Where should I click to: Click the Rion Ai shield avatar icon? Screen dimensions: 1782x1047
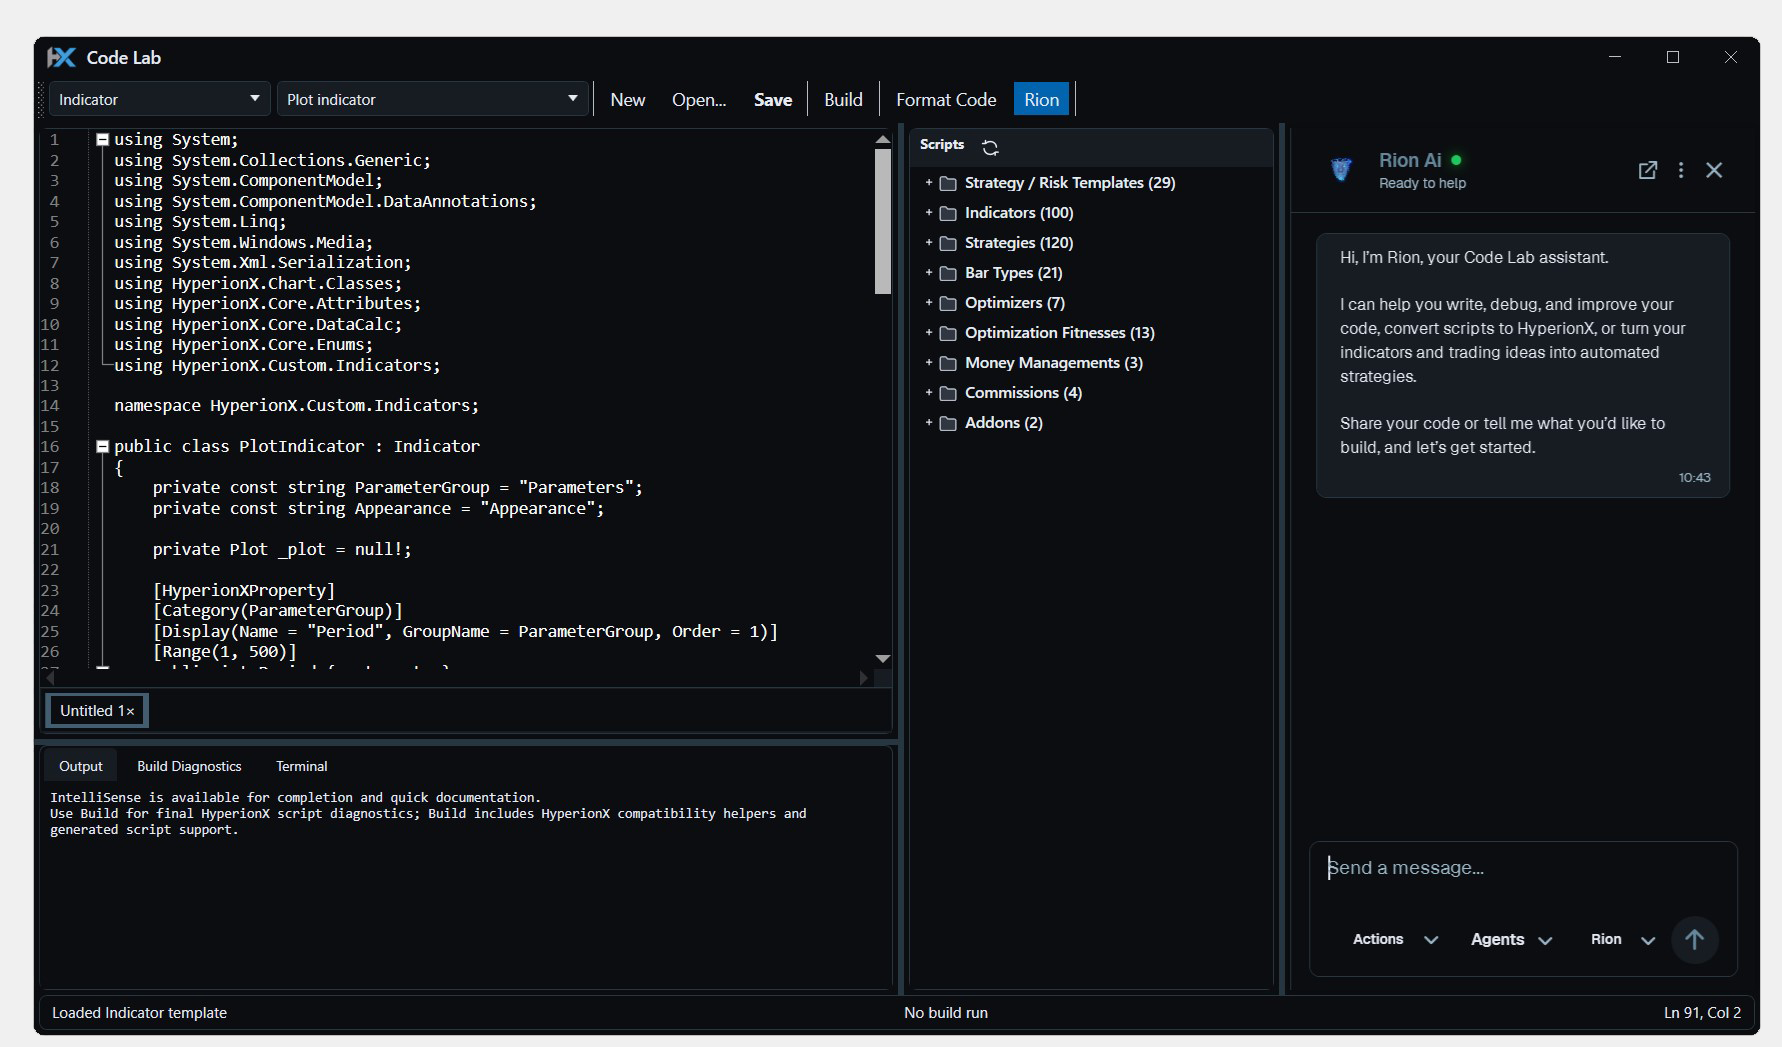pyautogui.click(x=1342, y=170)
